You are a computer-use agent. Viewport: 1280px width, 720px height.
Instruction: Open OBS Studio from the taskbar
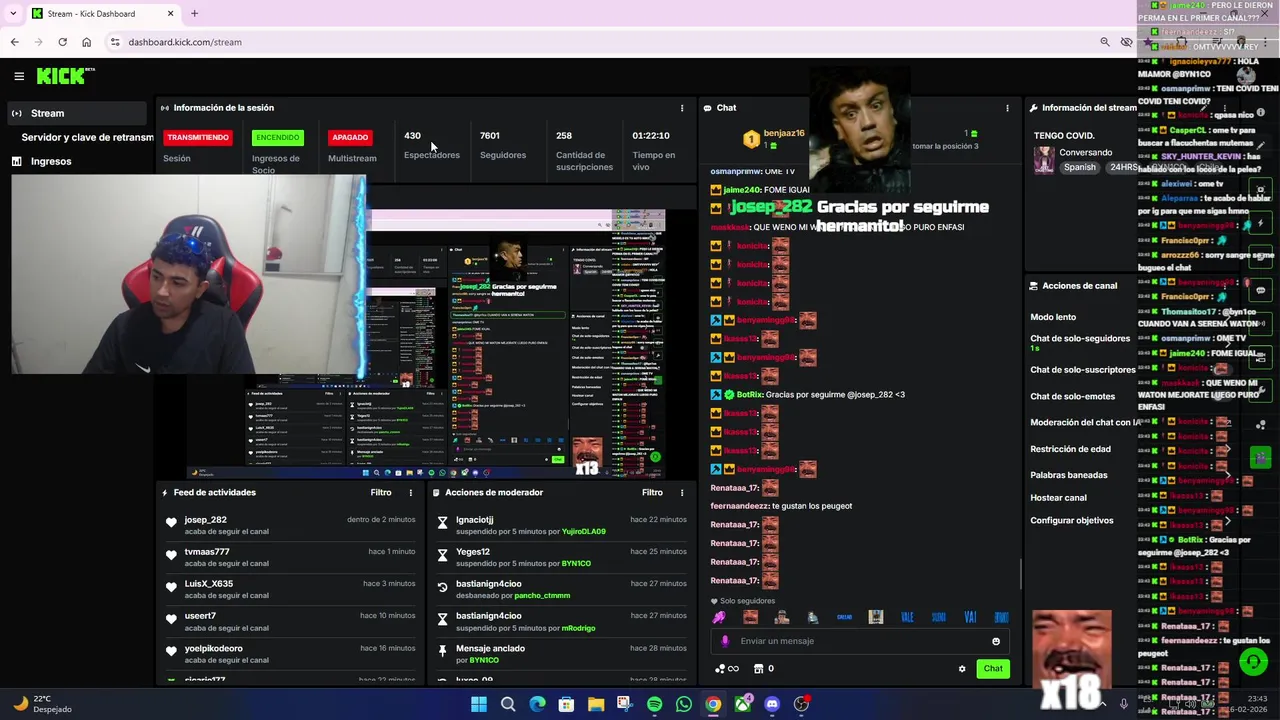(x=801, y=704)
